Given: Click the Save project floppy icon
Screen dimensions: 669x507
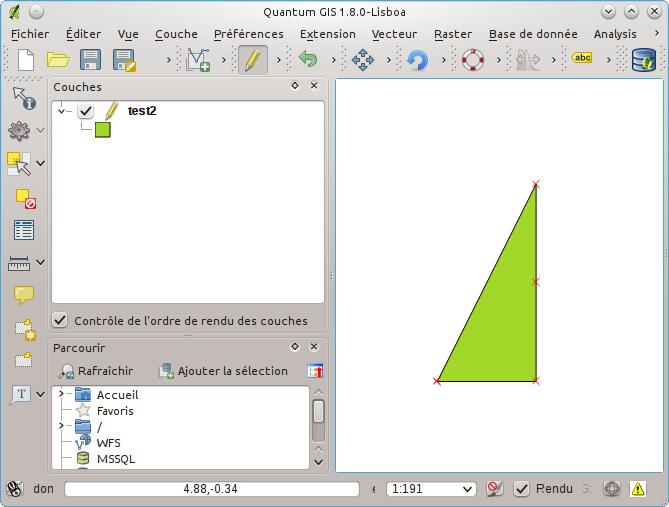Looking at the screenshot, I should point(90,60).
